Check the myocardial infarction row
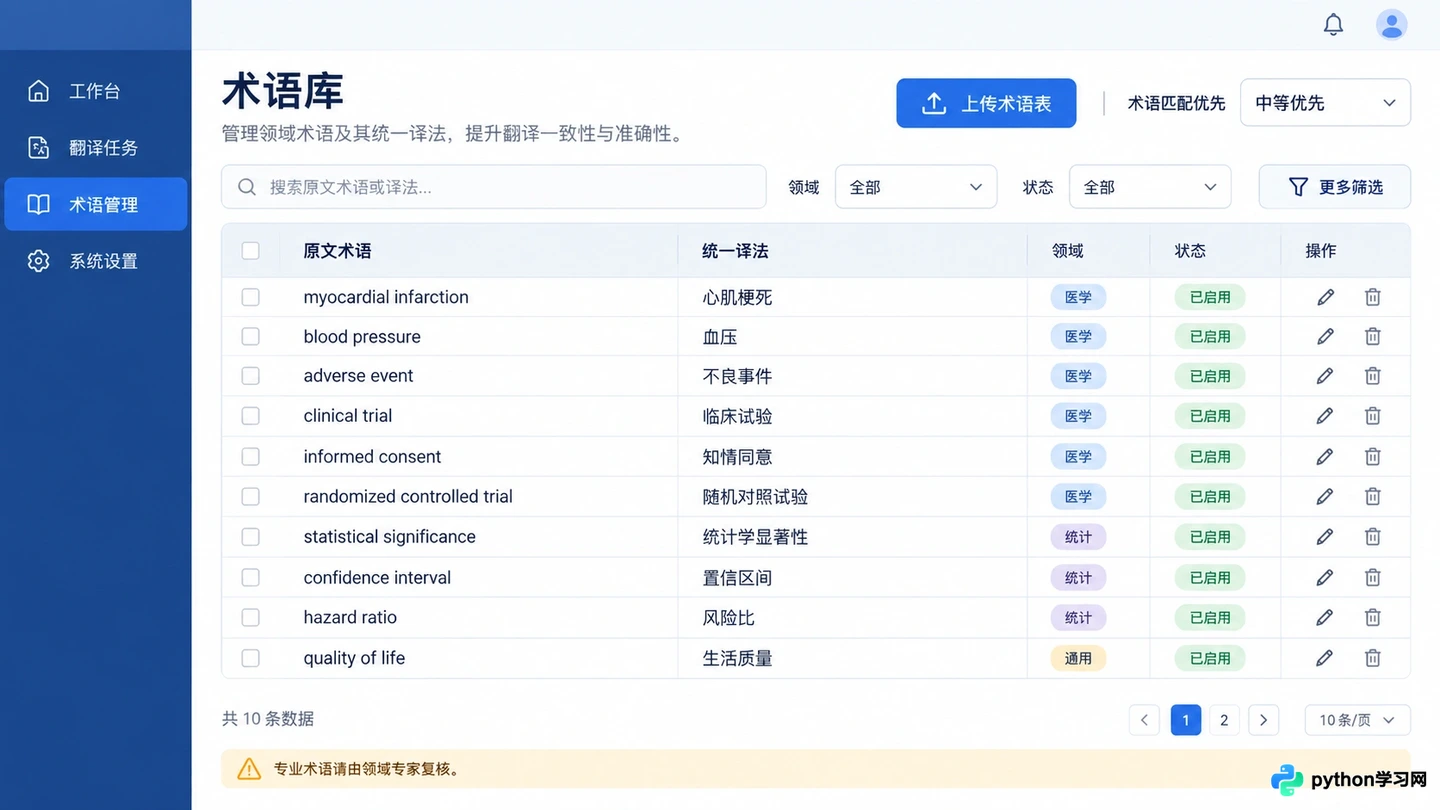Screen dimensions: 1440x810 pyautogui.click(x=251, y=297)
